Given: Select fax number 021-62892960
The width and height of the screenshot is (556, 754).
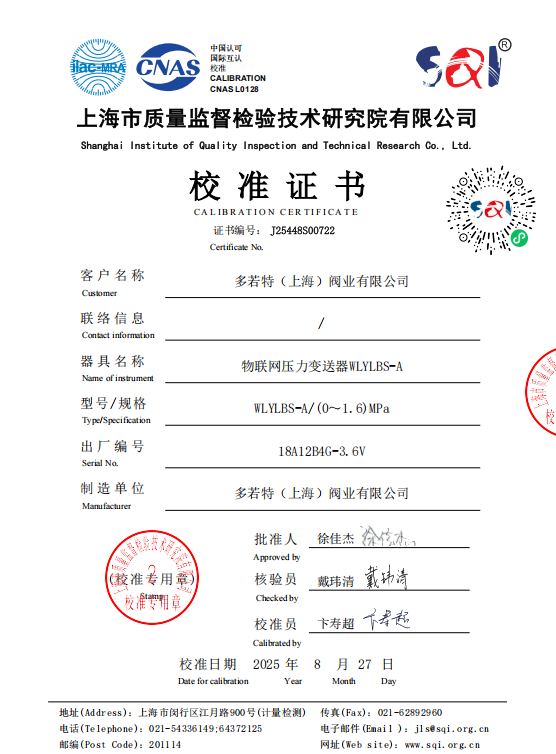Looking at the screenshot, I should click(x=410, y=713).
